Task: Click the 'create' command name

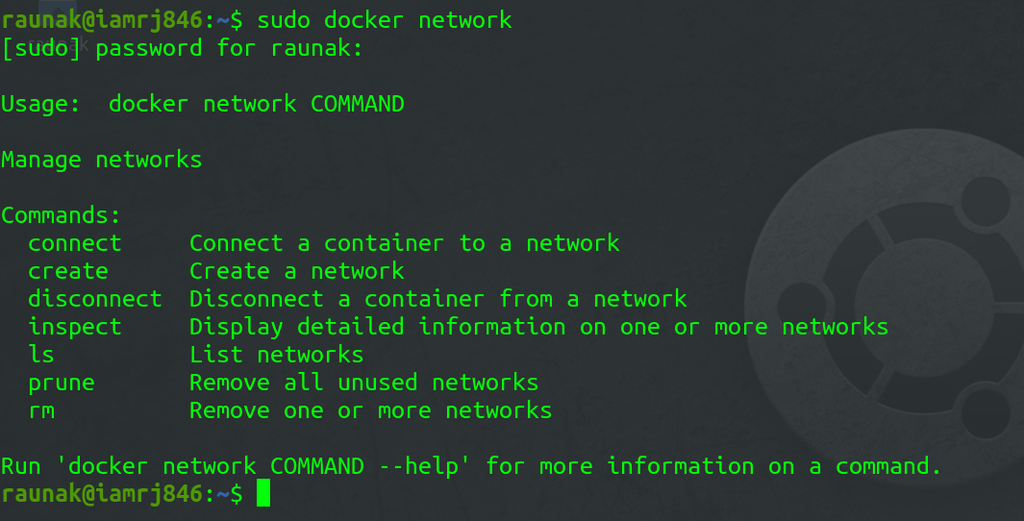Action: [68, 271]
